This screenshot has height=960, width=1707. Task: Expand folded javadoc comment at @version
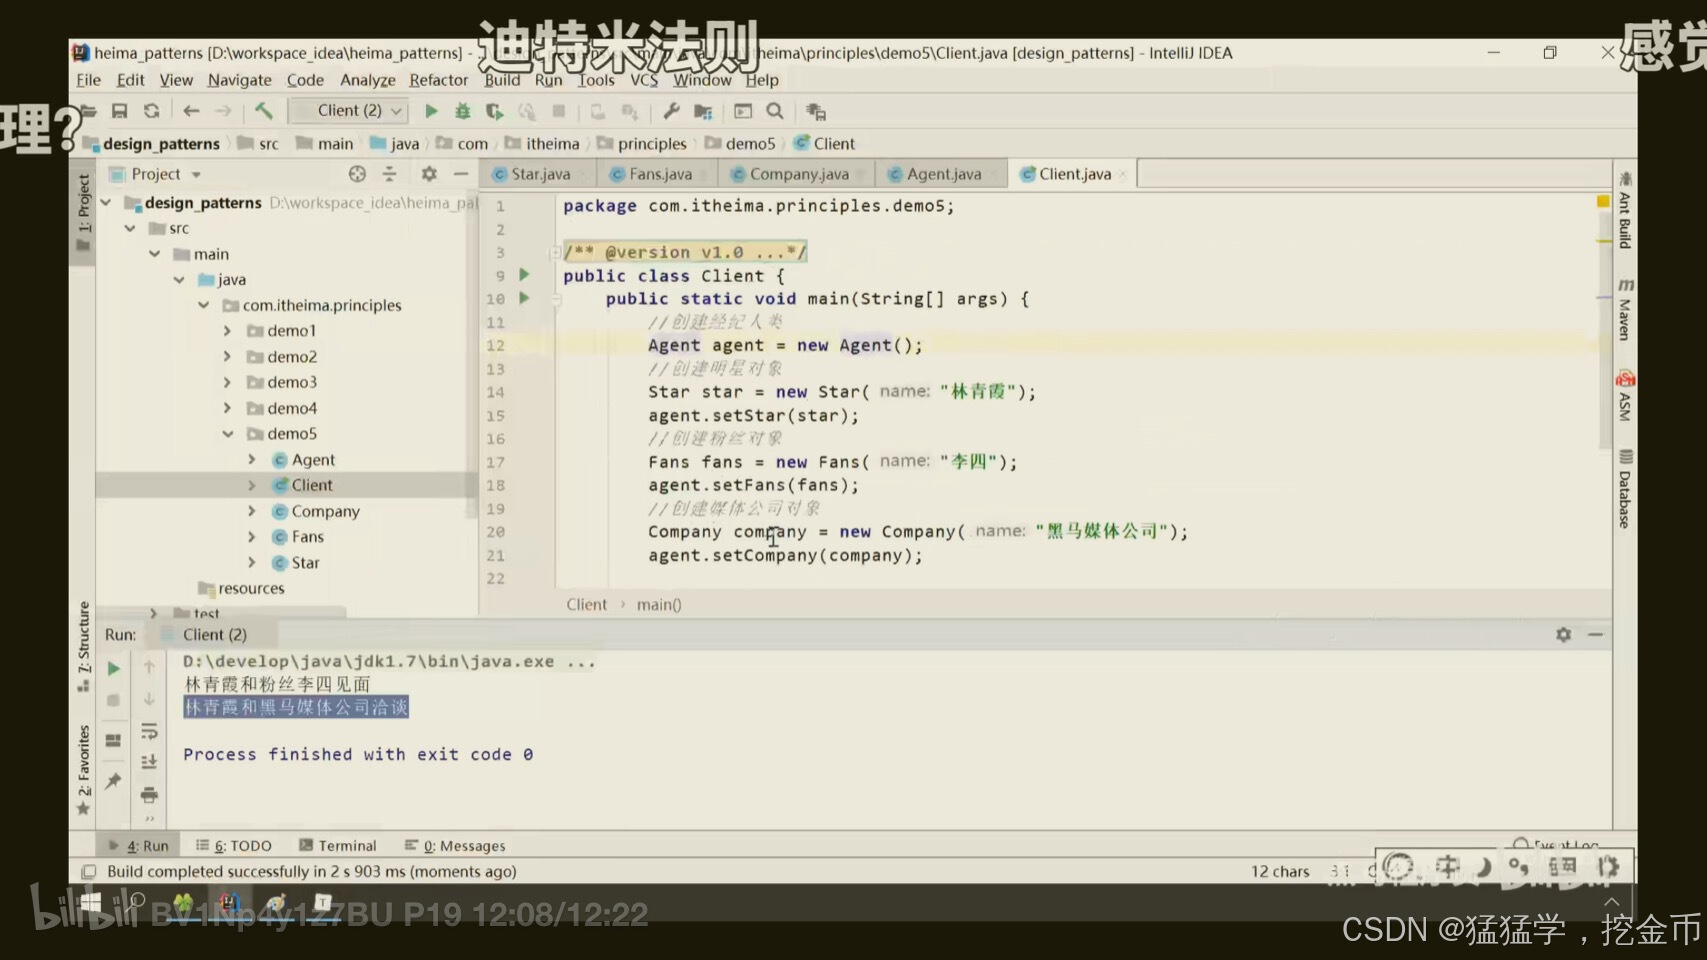click(554, 253)
